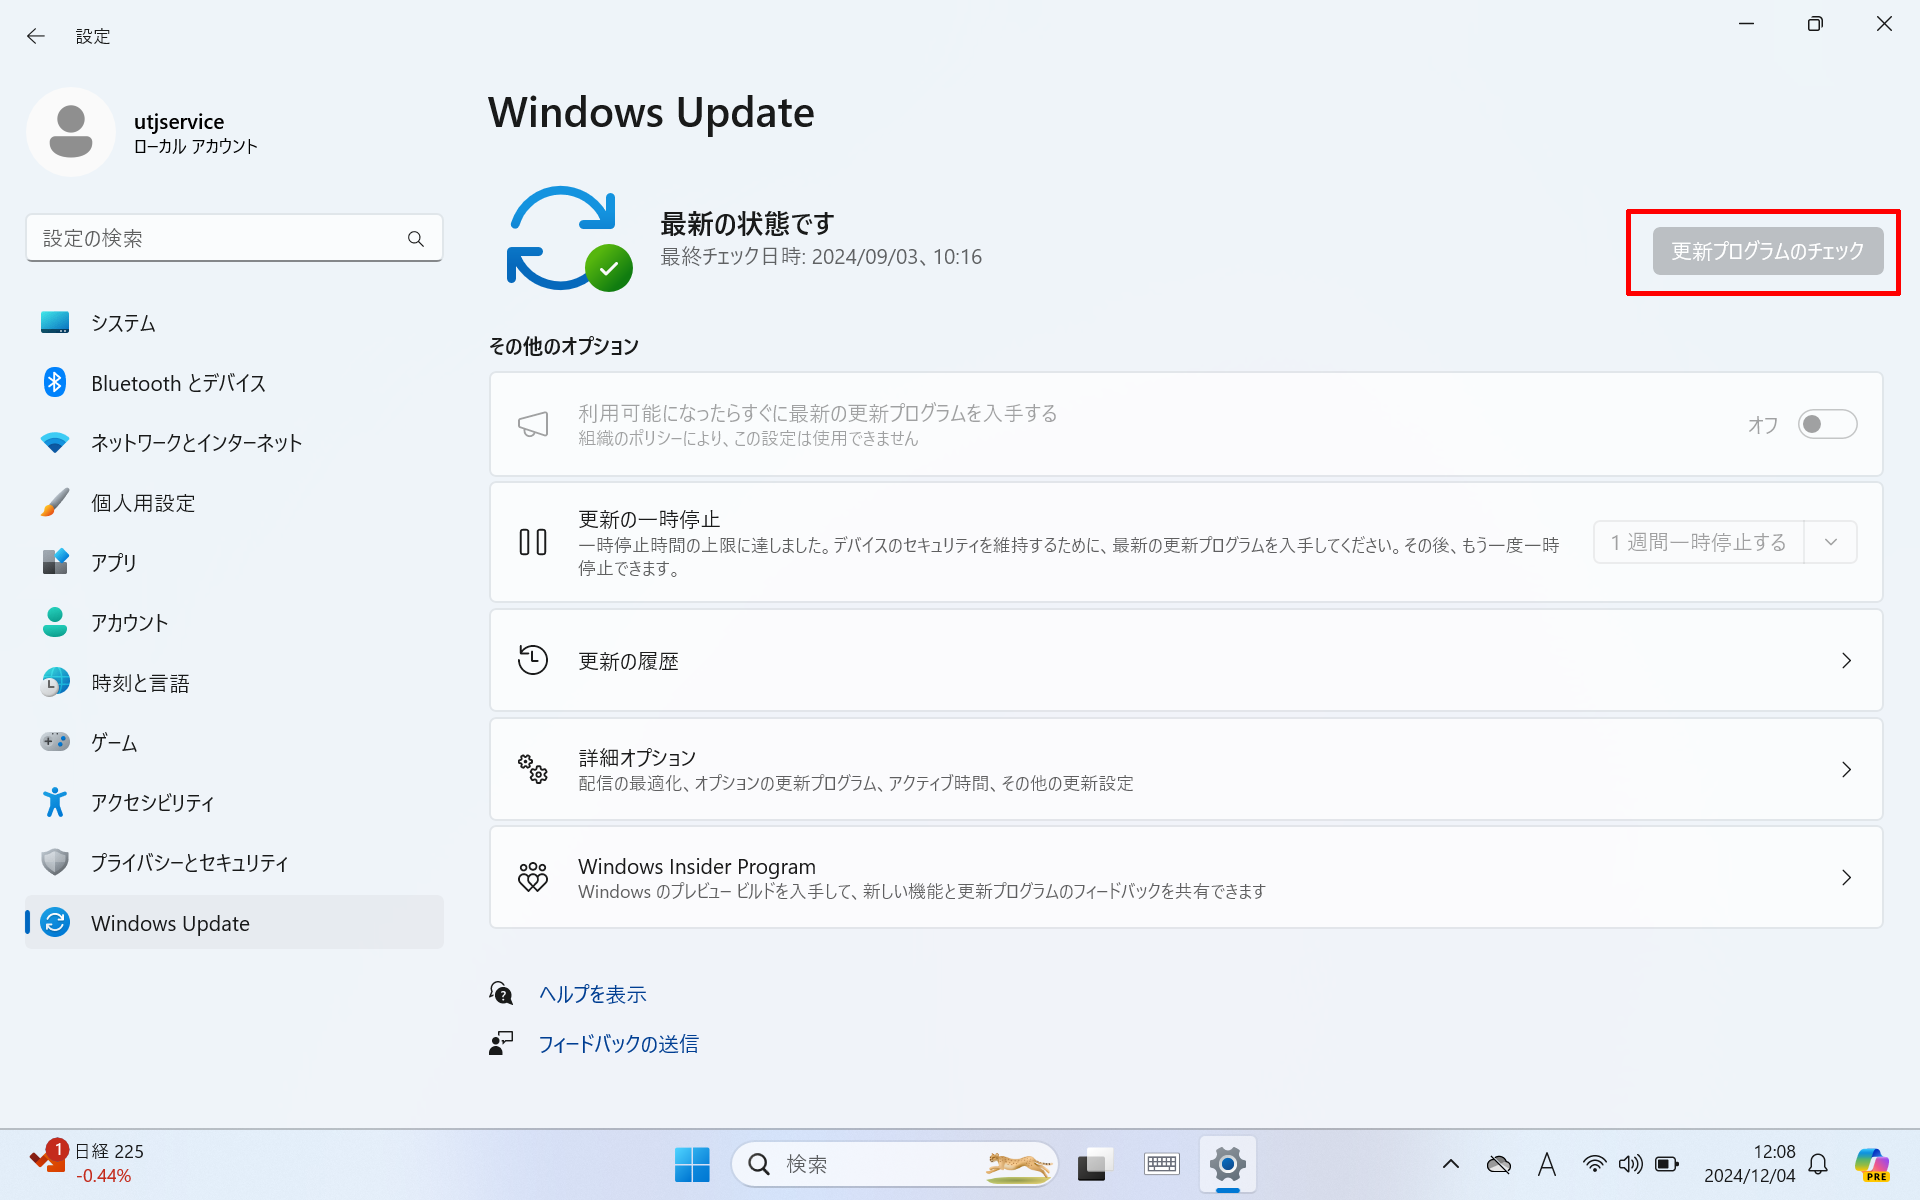The image size is (1920, 1200).
Task: Open Bluetooth とデバイス settings
Action: click(x=234, y=383)
